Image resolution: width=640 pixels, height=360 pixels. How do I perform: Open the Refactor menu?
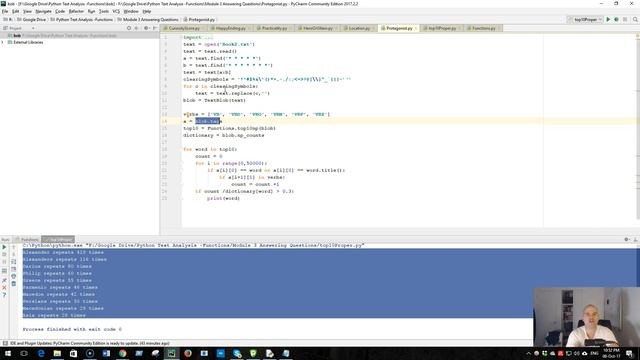point(76,11)
